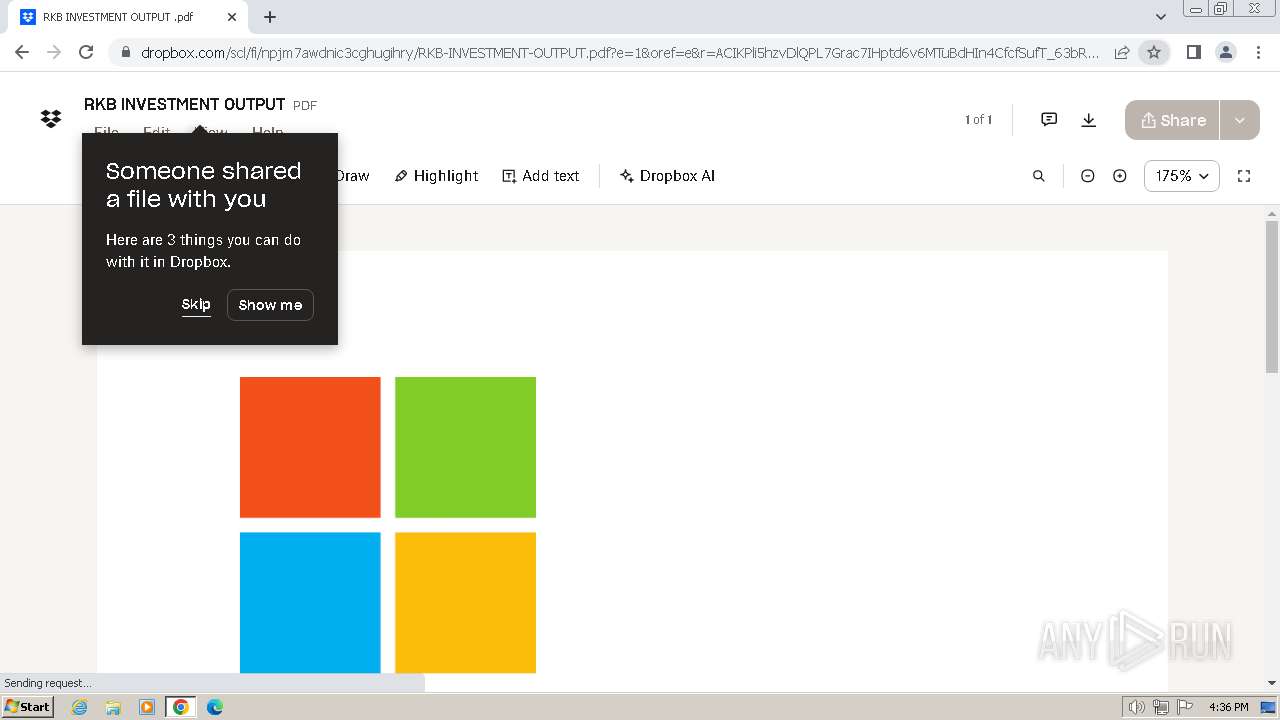The height and width of the screenshot is (720, 1280).
Task: Open the Chrome three-dot menu
Action: tap(1257, 52)
